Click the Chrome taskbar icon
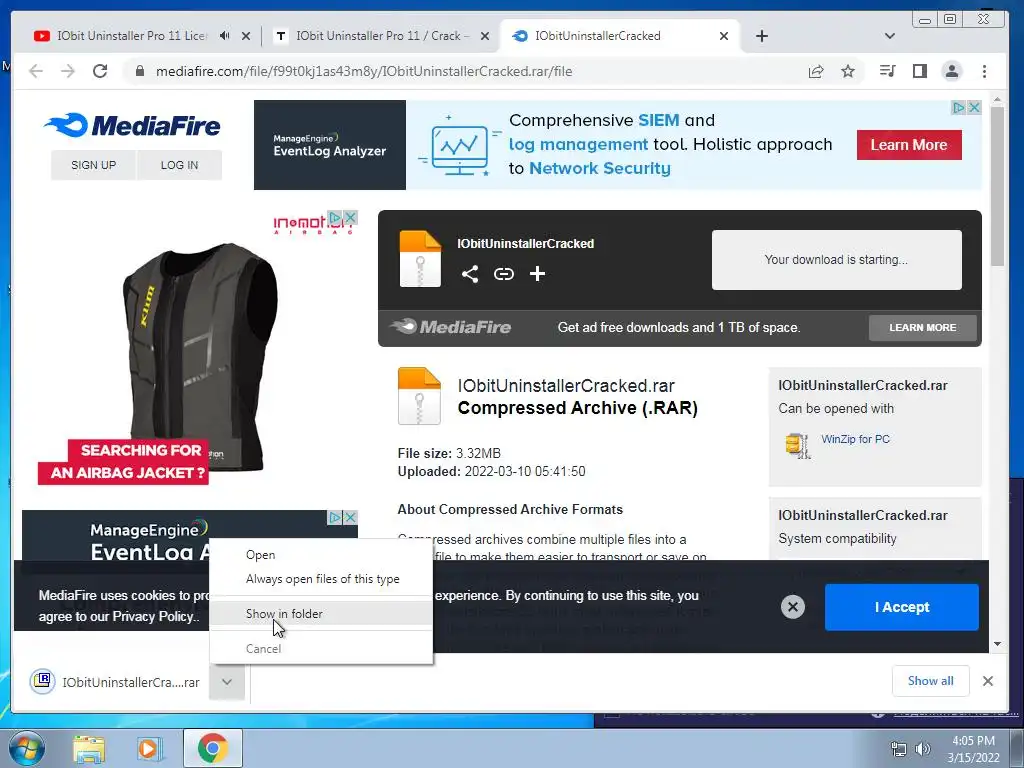 (x=212, y=748)
